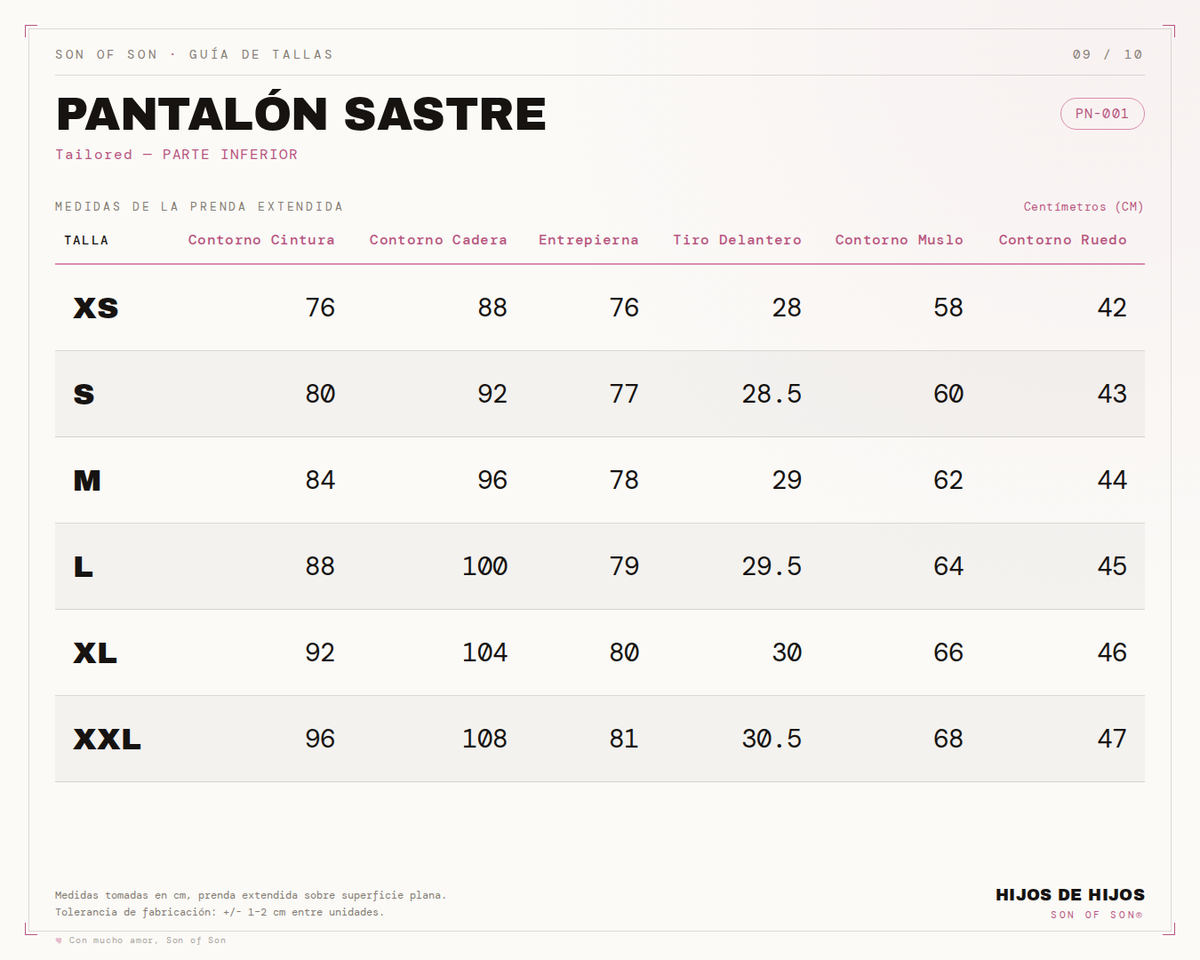Click the Entrepierna column header

588,240
